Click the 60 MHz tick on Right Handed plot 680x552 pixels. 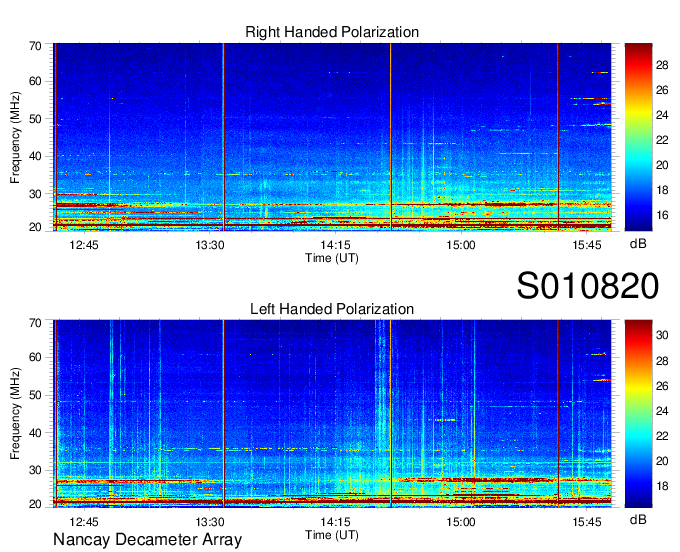pyautogui.click(x=35, y=81)
